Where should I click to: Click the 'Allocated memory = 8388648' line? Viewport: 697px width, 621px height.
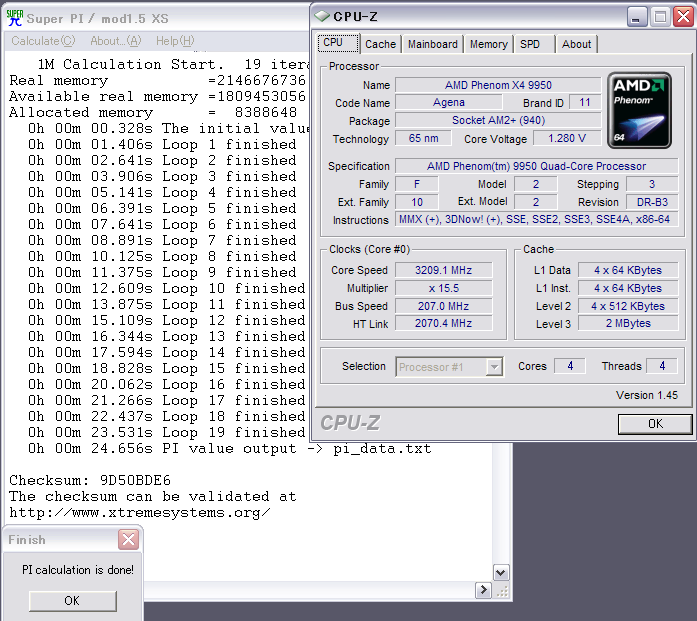coord(153,112)
